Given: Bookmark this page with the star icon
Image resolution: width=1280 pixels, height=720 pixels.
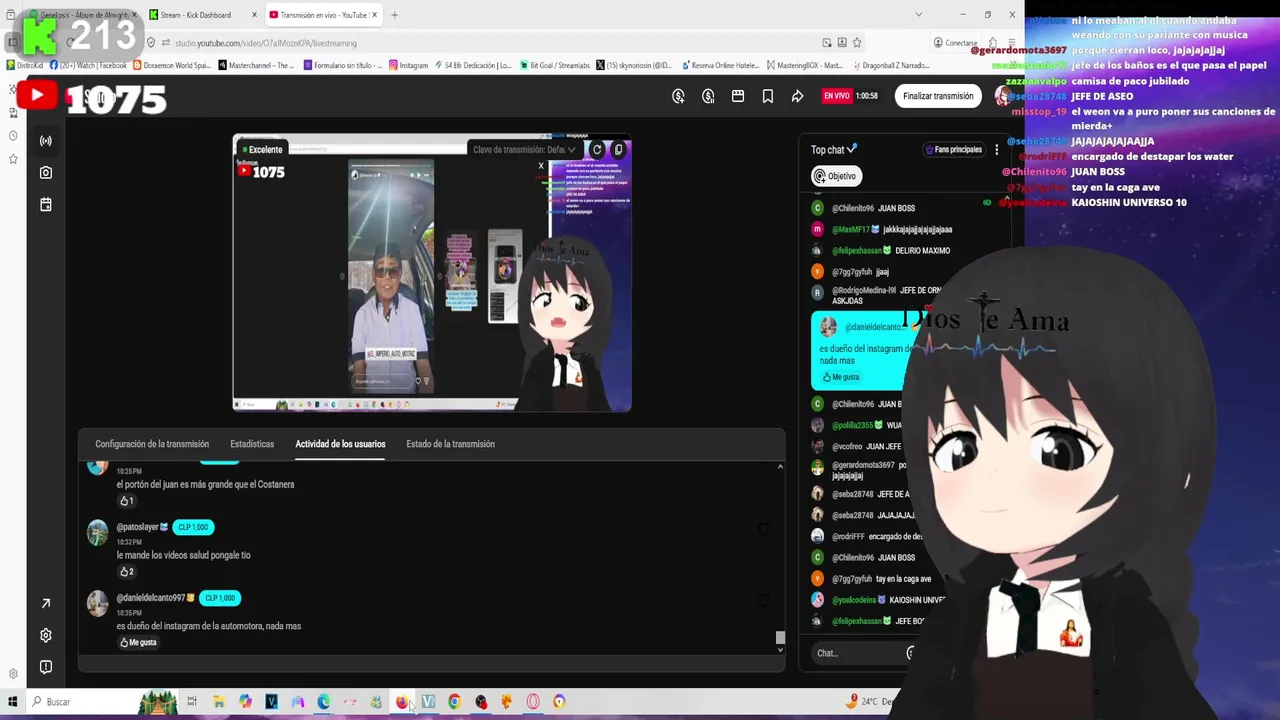Looking at the screenshot, I should pos(857,43).
